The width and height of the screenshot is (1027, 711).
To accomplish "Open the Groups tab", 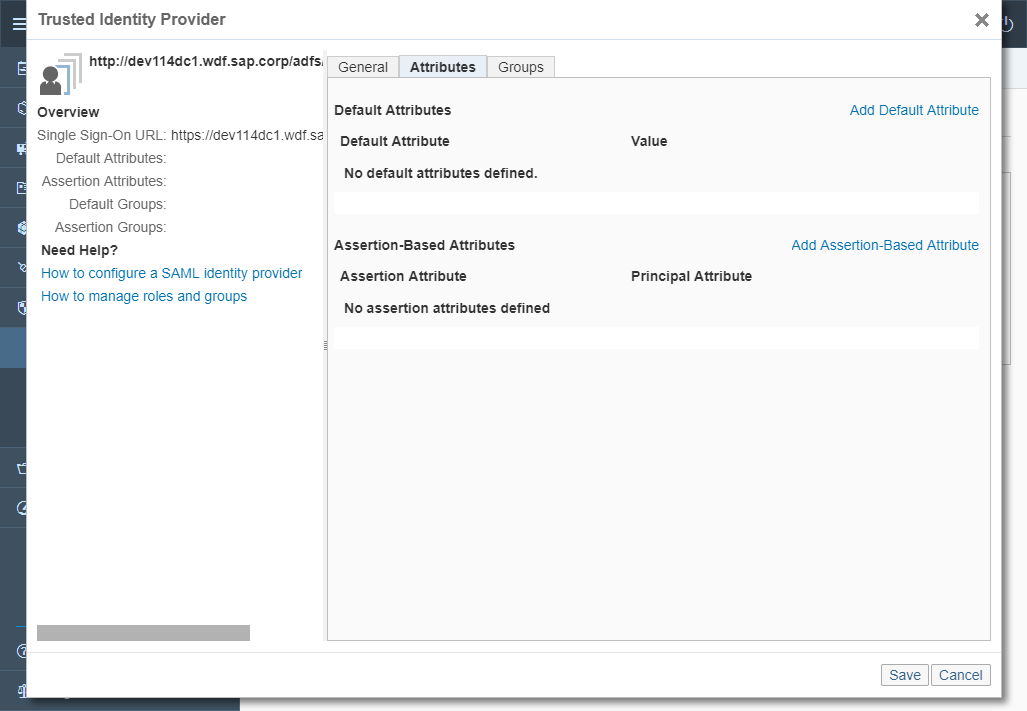I will pos(520,67).
